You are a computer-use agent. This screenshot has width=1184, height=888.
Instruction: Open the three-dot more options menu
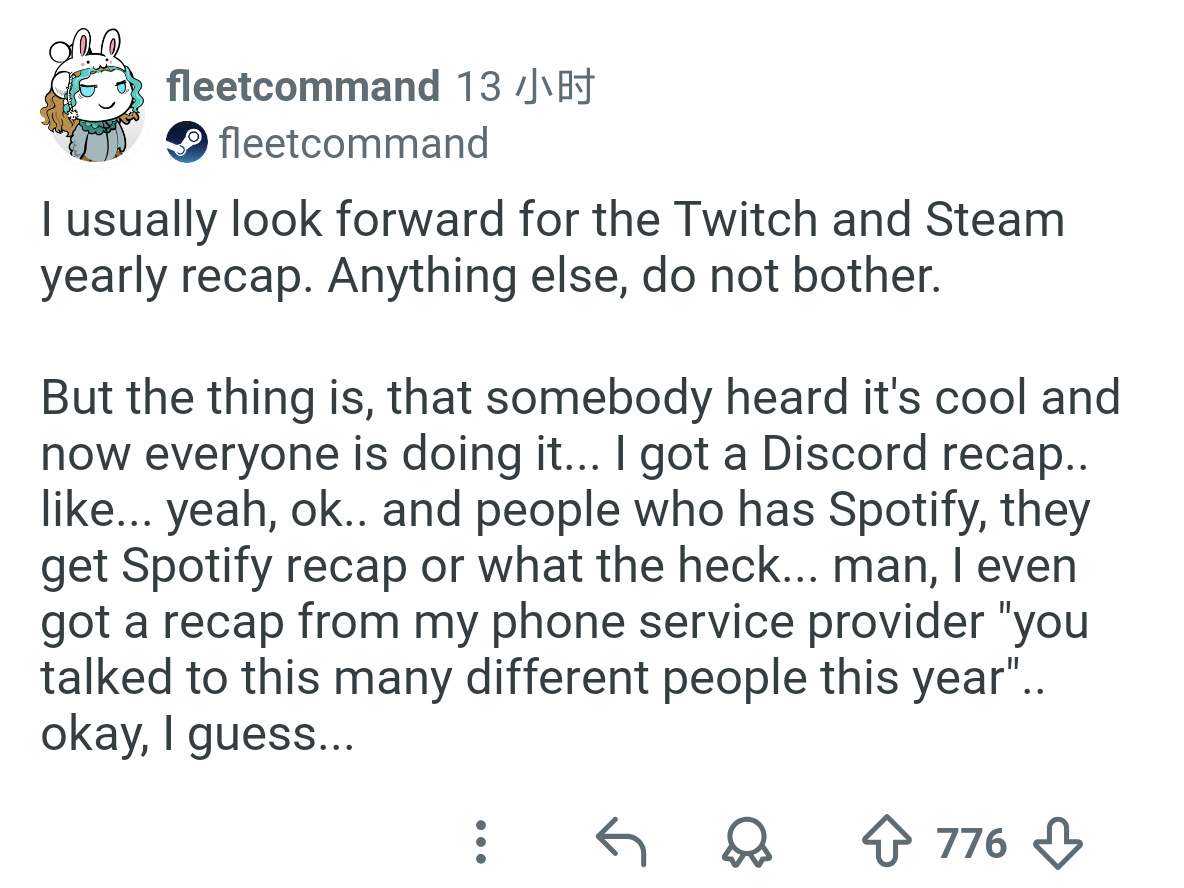(x=481, y=842)
